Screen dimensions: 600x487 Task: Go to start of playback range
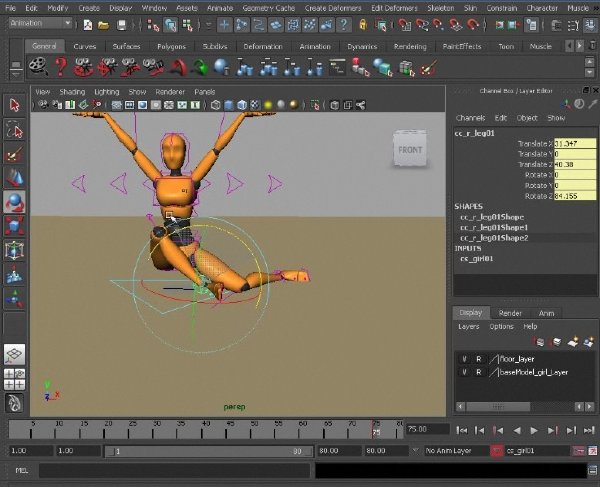(462, 430)
